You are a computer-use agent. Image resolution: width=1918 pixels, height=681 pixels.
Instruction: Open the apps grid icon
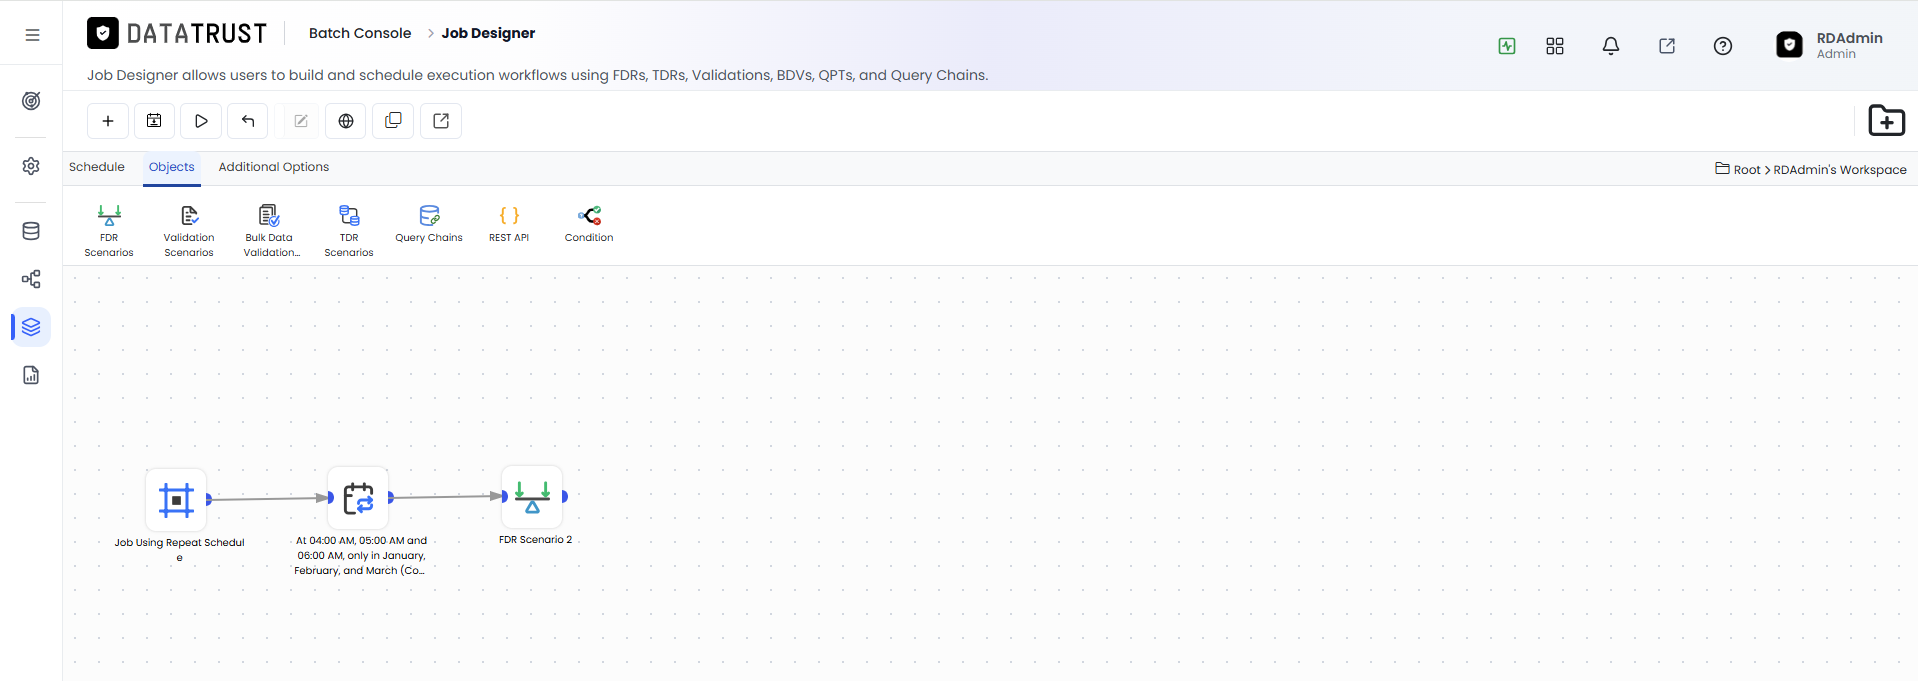pos(1555,46)
